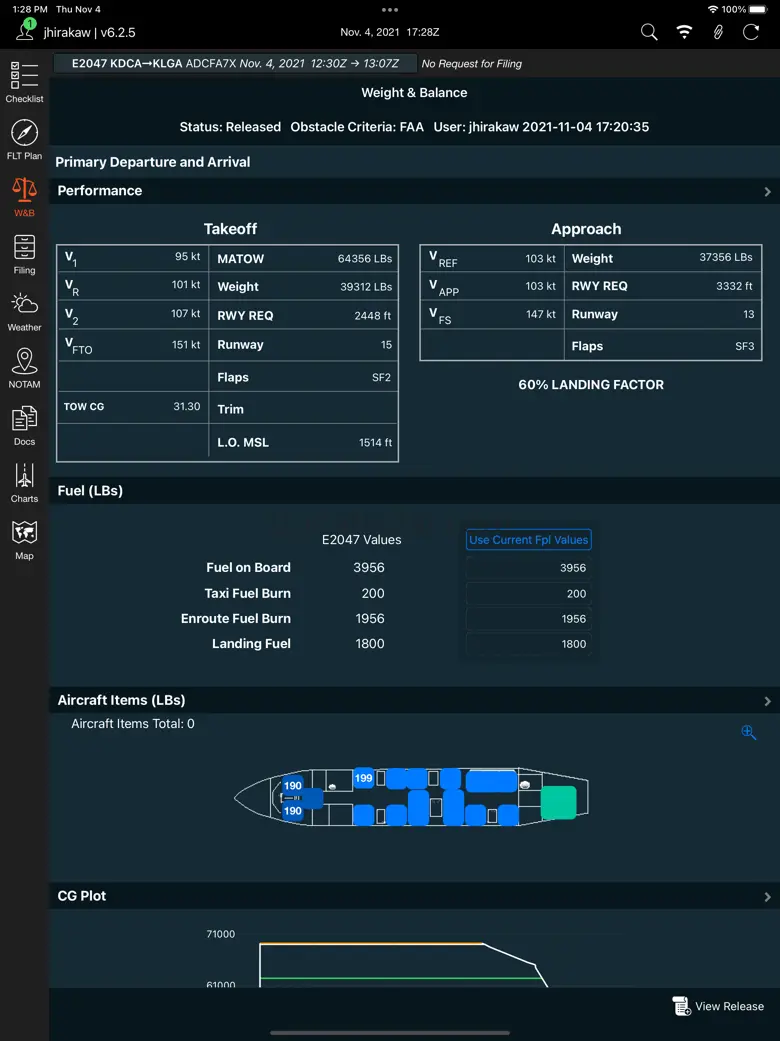Tap the approach Flaps SF3 value
Screen dimensions: 780x1041
click(745, 346)
